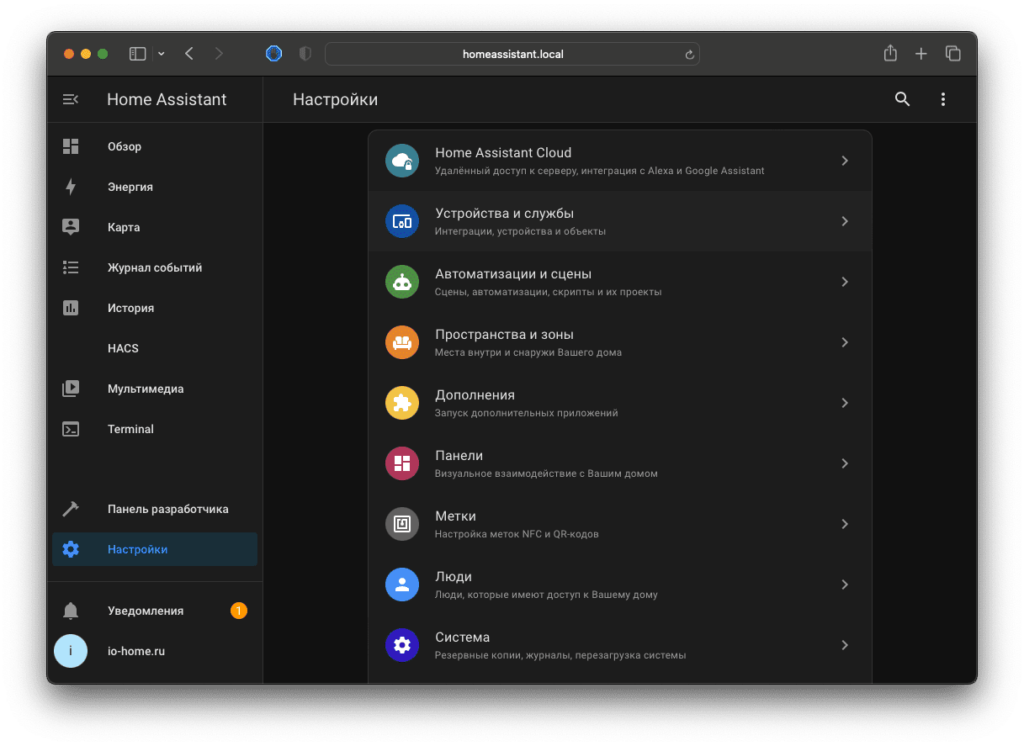Open the three-dot overflow menu

coord(942,99)
